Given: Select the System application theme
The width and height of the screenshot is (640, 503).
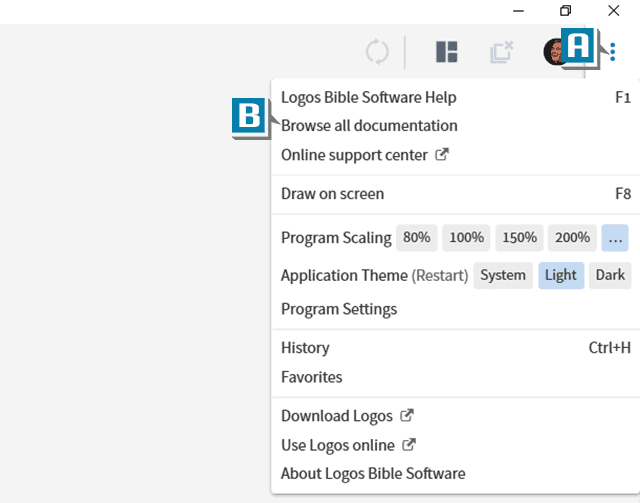Looking at the screenshot, I should (x=503, y=275).
